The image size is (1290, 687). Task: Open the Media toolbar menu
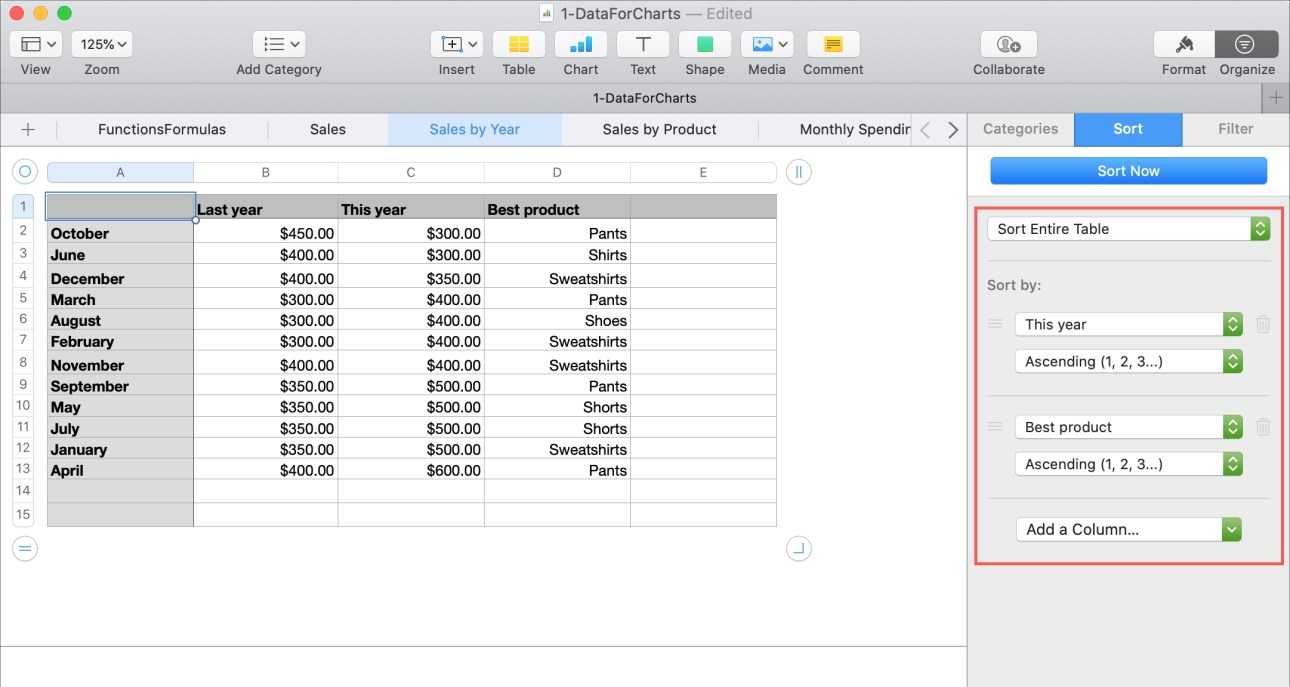pos(766,45)
